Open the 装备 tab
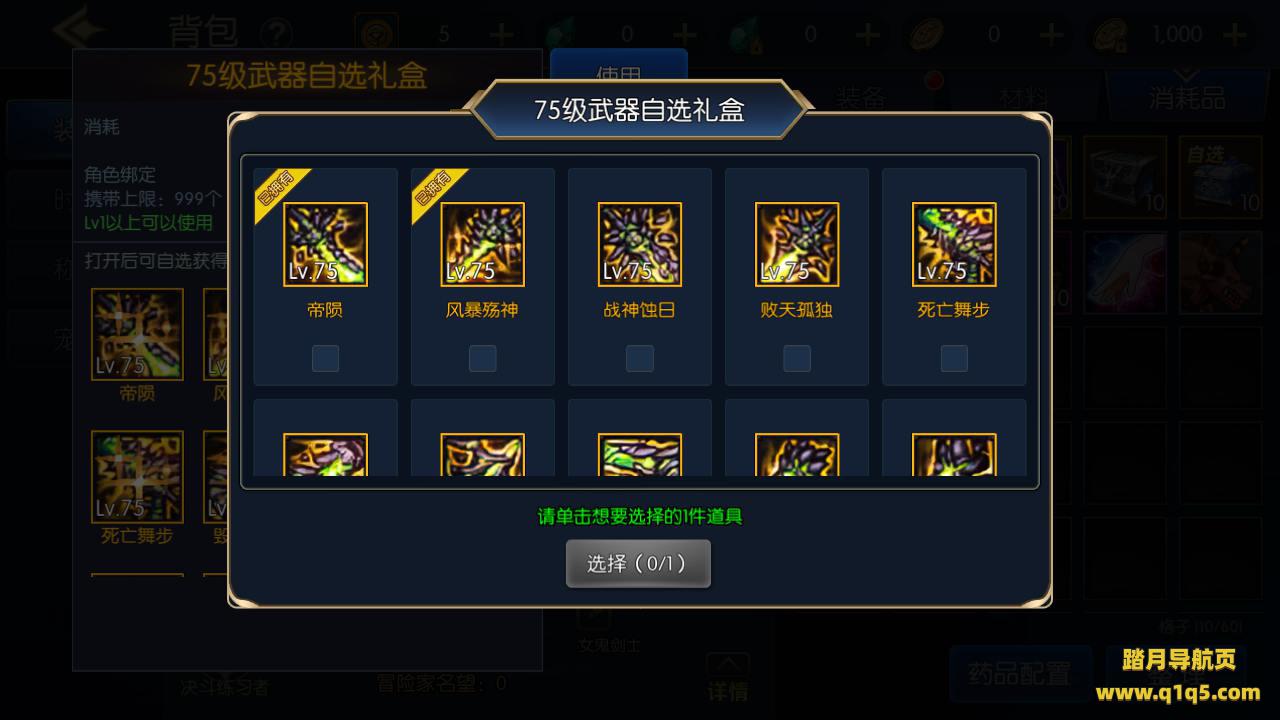1280x720 pixels. [x=861, y=98]
